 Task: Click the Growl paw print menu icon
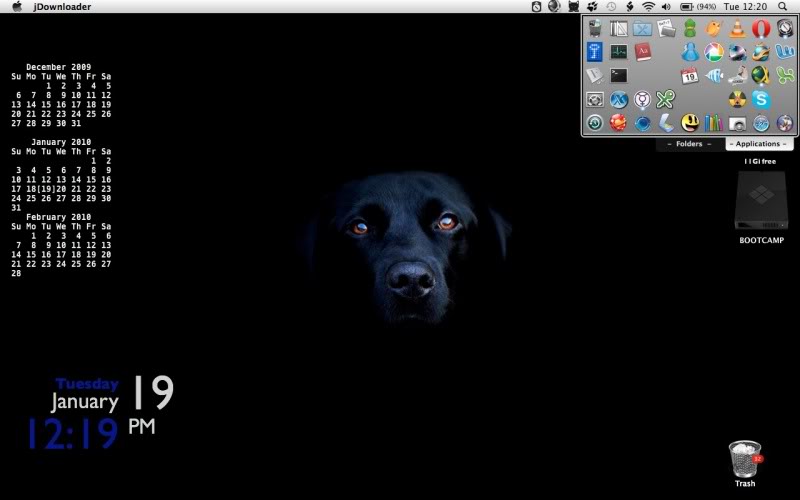[x=592, y=6]
